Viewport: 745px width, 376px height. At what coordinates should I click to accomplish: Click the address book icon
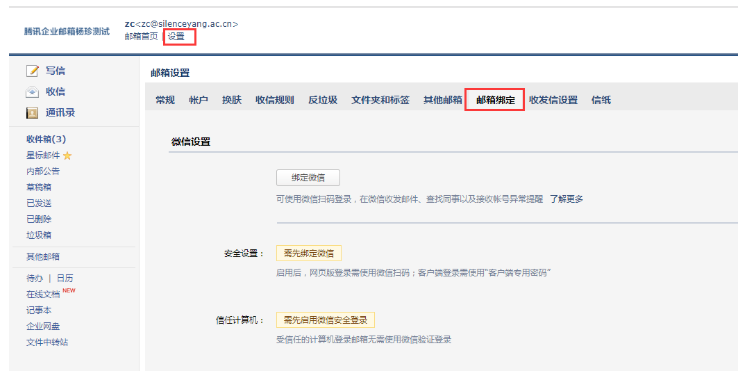(x=32, y=113)
